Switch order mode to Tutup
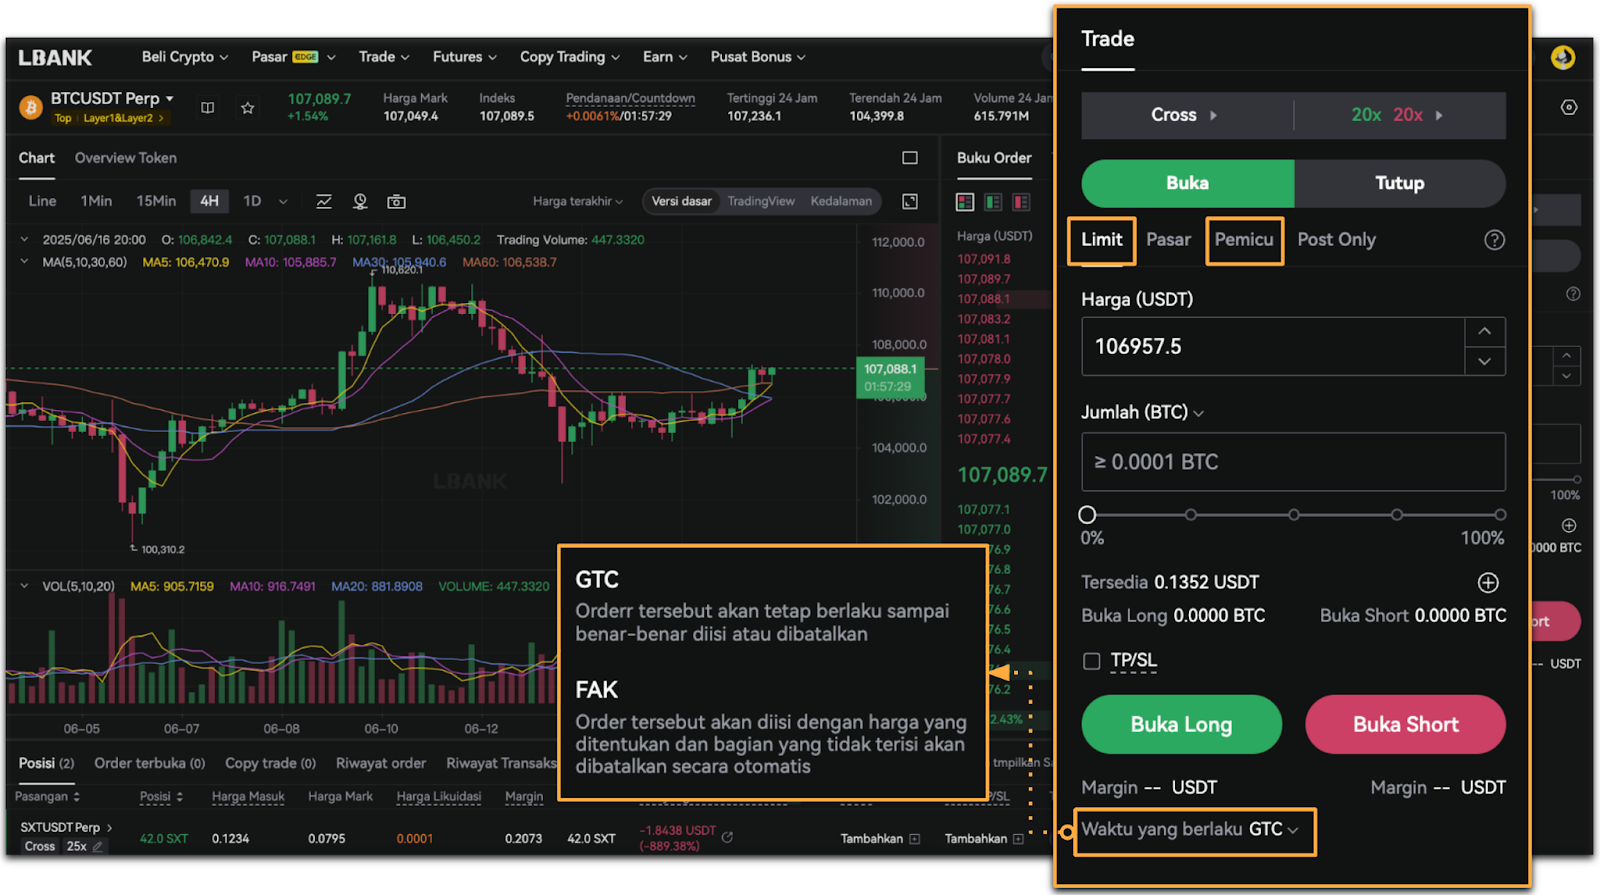Screen dimensions: 1600x895 click(x=1399, y=183)
